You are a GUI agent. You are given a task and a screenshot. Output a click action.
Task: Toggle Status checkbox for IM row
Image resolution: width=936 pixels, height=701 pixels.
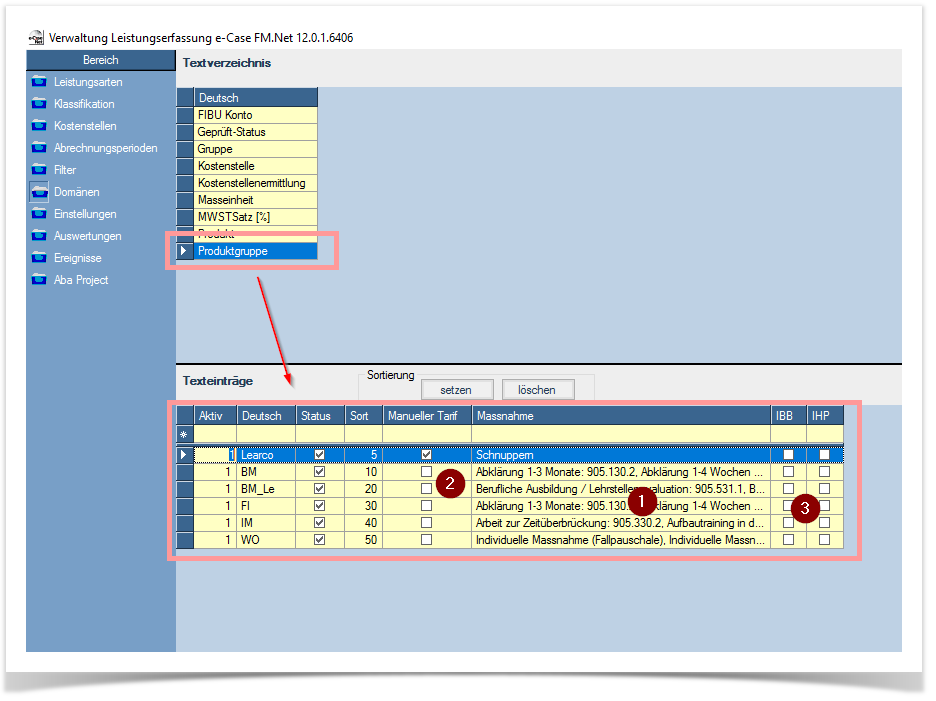320,522
